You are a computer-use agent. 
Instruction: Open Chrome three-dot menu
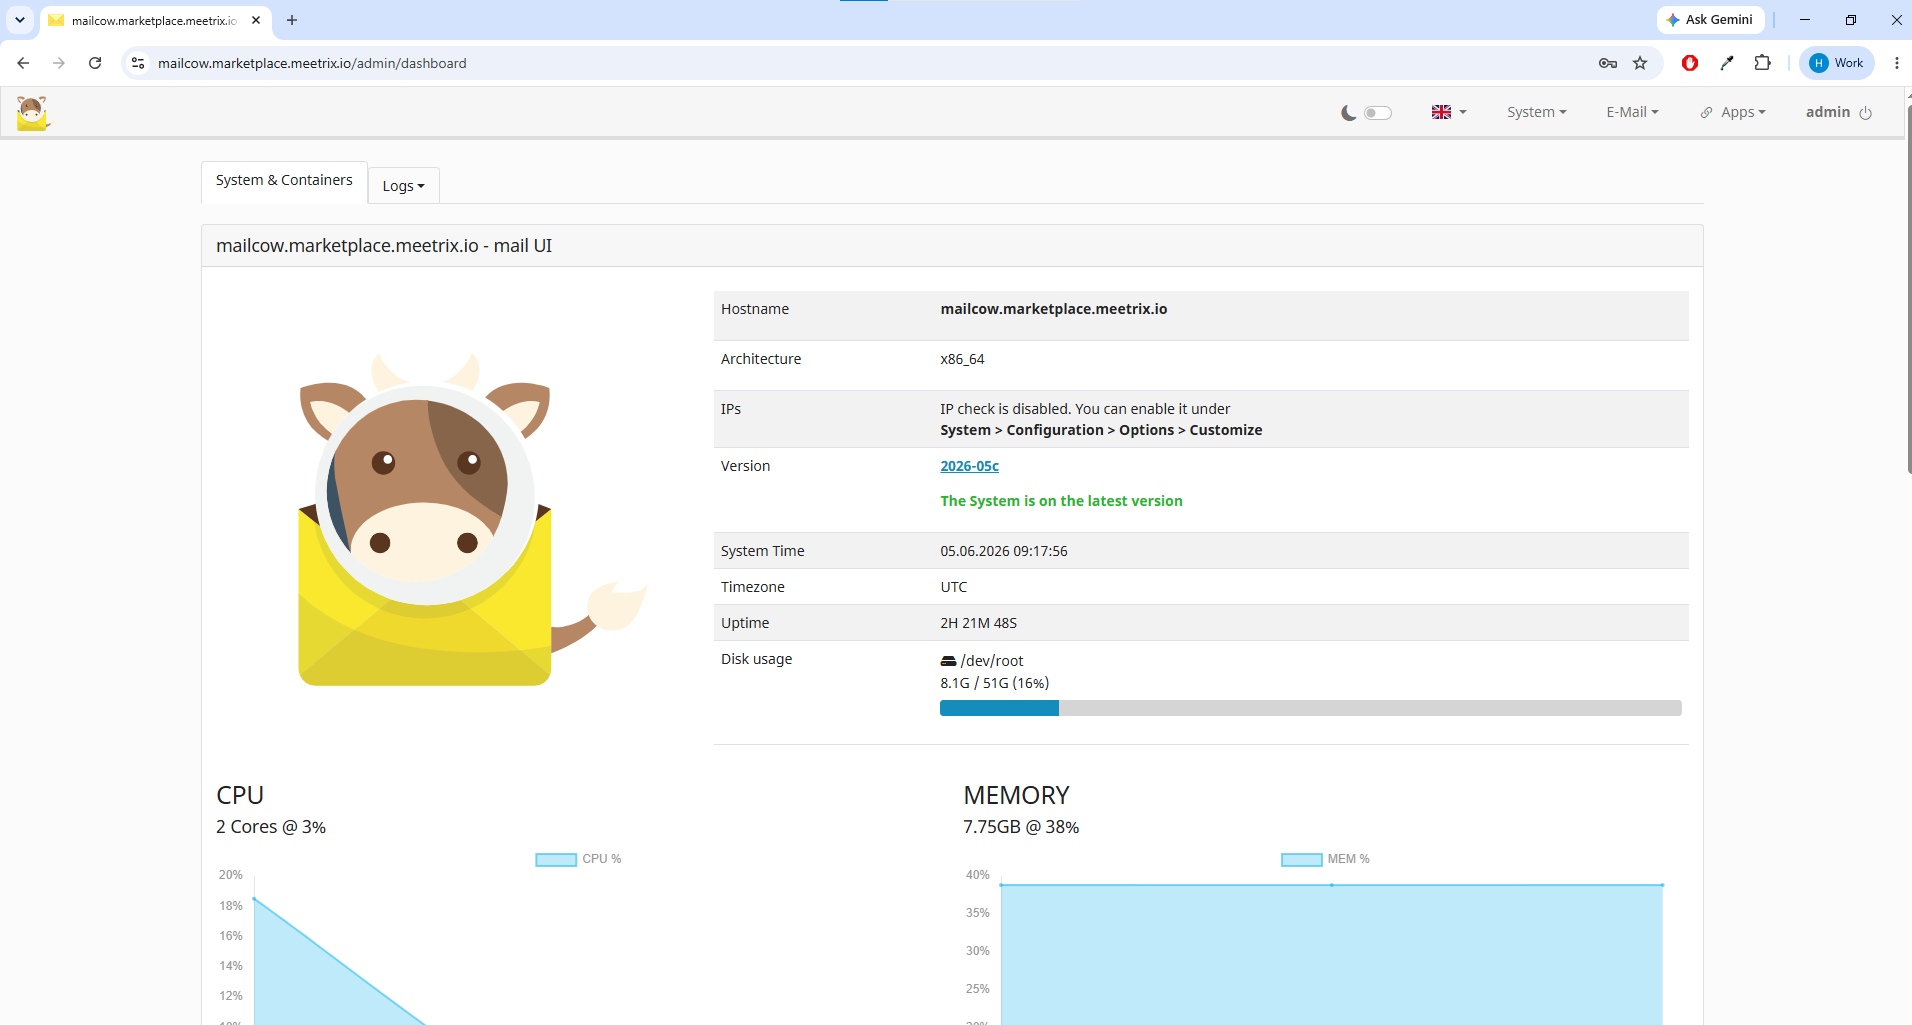(1896, 63)
